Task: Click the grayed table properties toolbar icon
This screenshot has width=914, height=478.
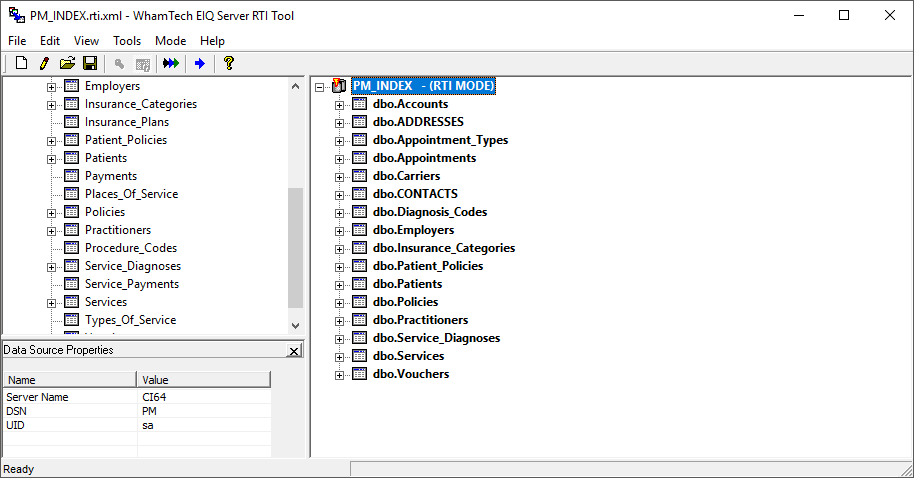Action: point(142,64)
